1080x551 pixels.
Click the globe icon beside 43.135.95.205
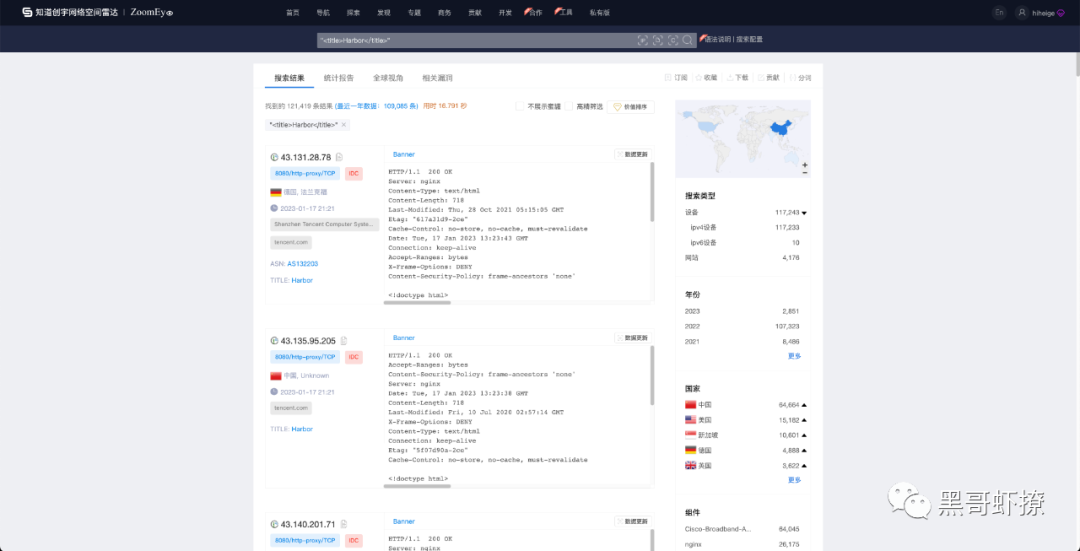[274, 340]
